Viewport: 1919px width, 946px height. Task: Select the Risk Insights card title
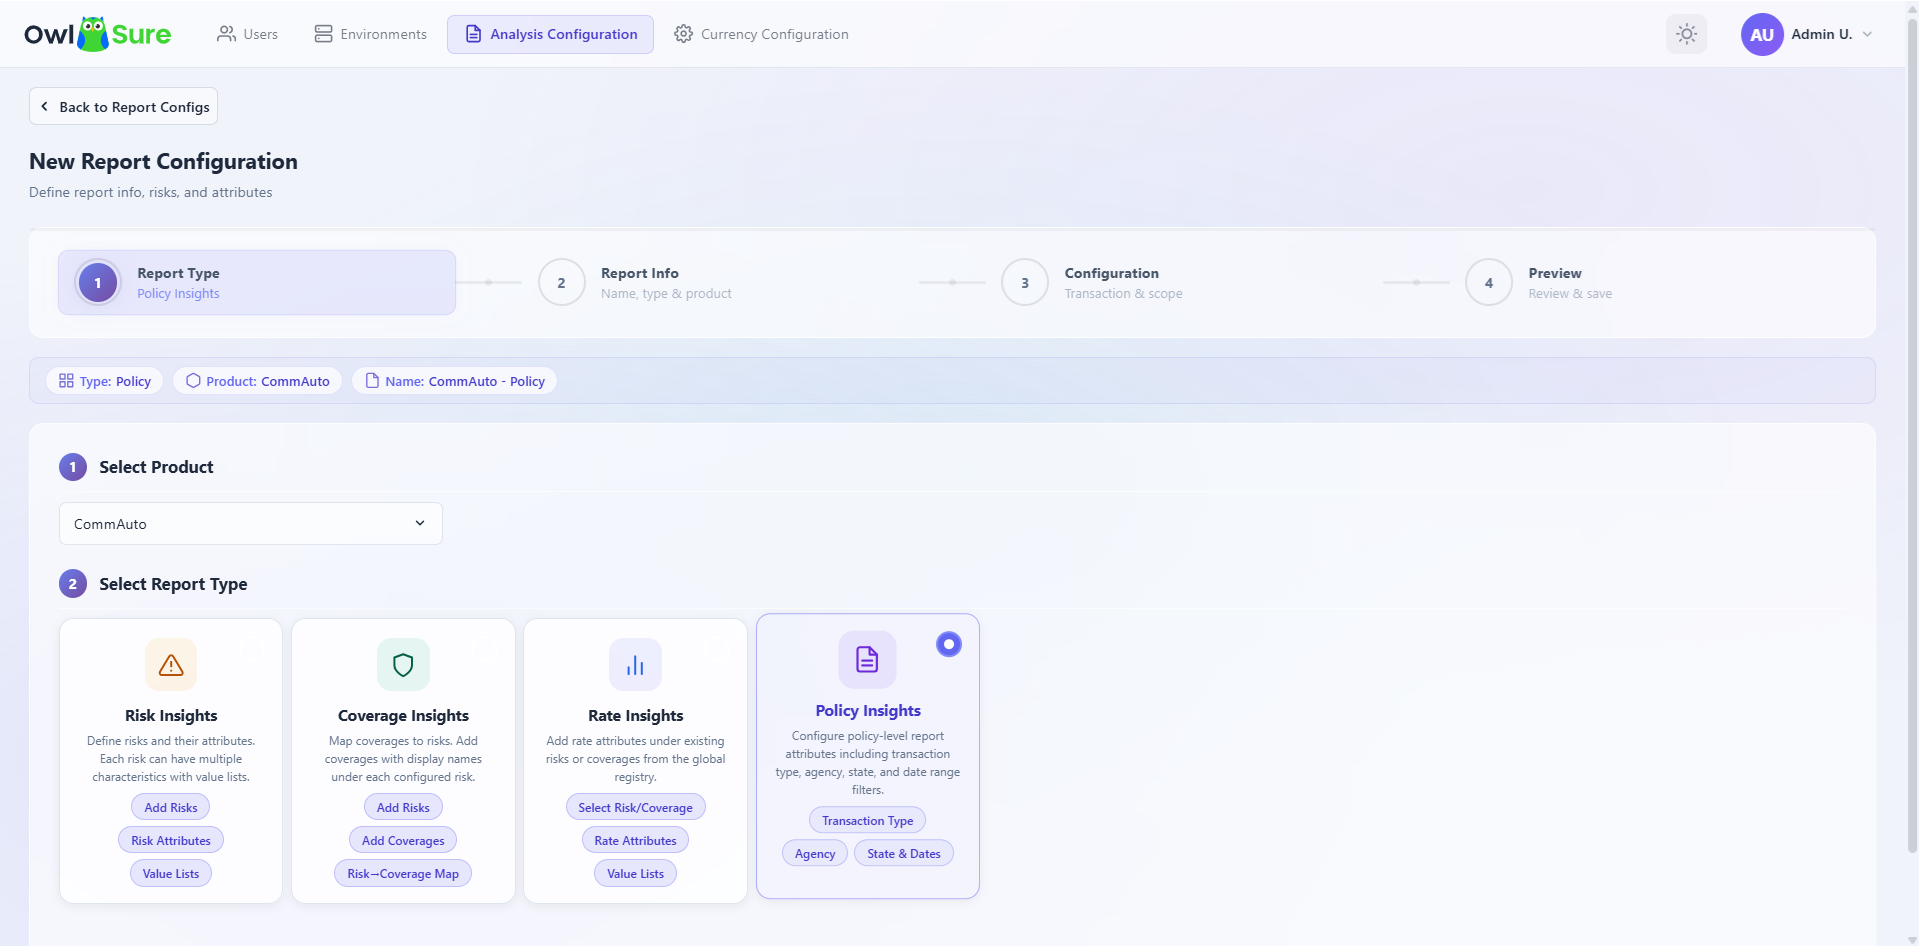pos(171,716)
